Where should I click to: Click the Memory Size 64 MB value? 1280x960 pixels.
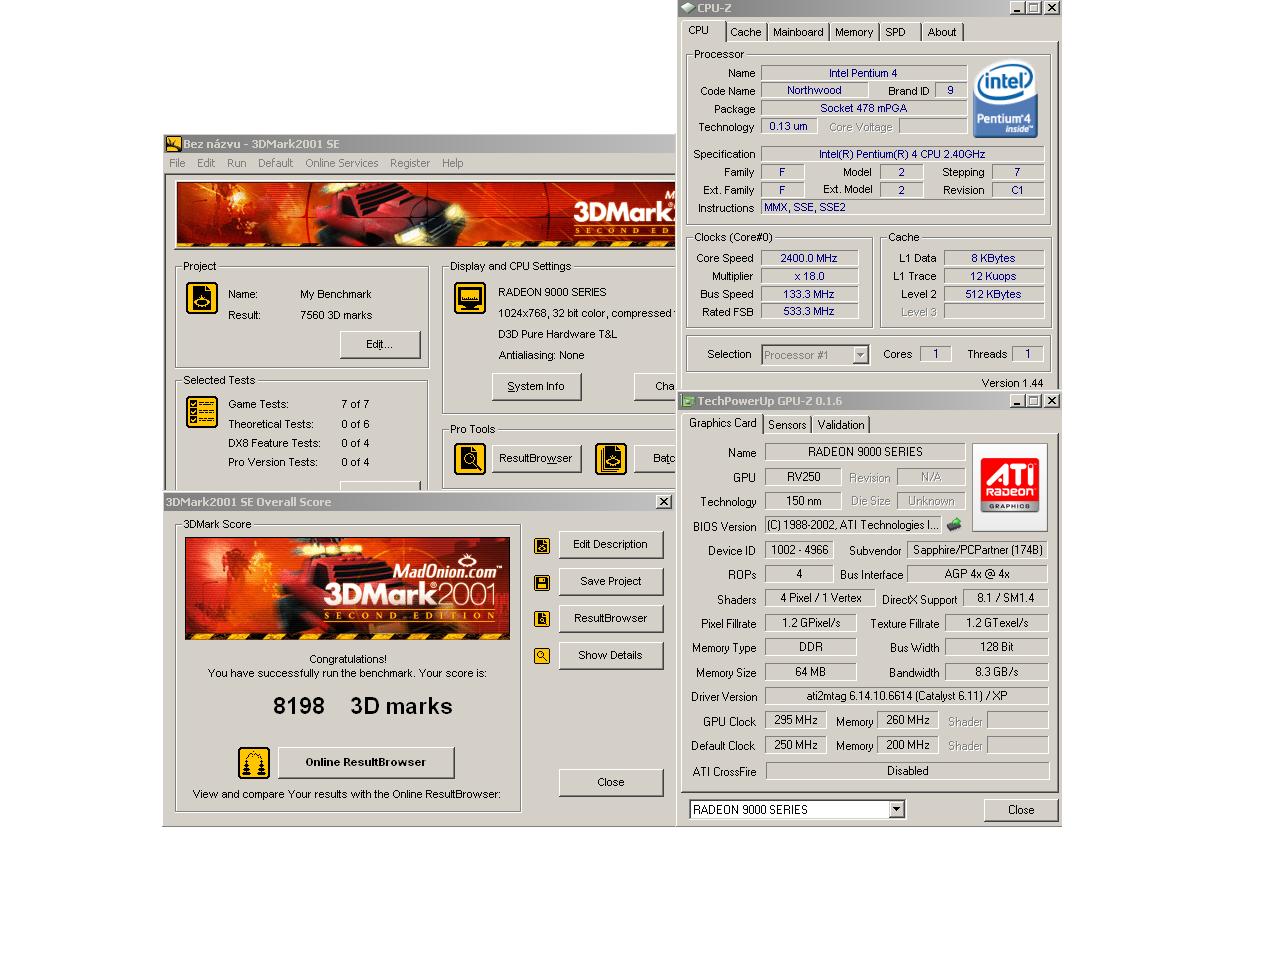(x=810, y=672)
